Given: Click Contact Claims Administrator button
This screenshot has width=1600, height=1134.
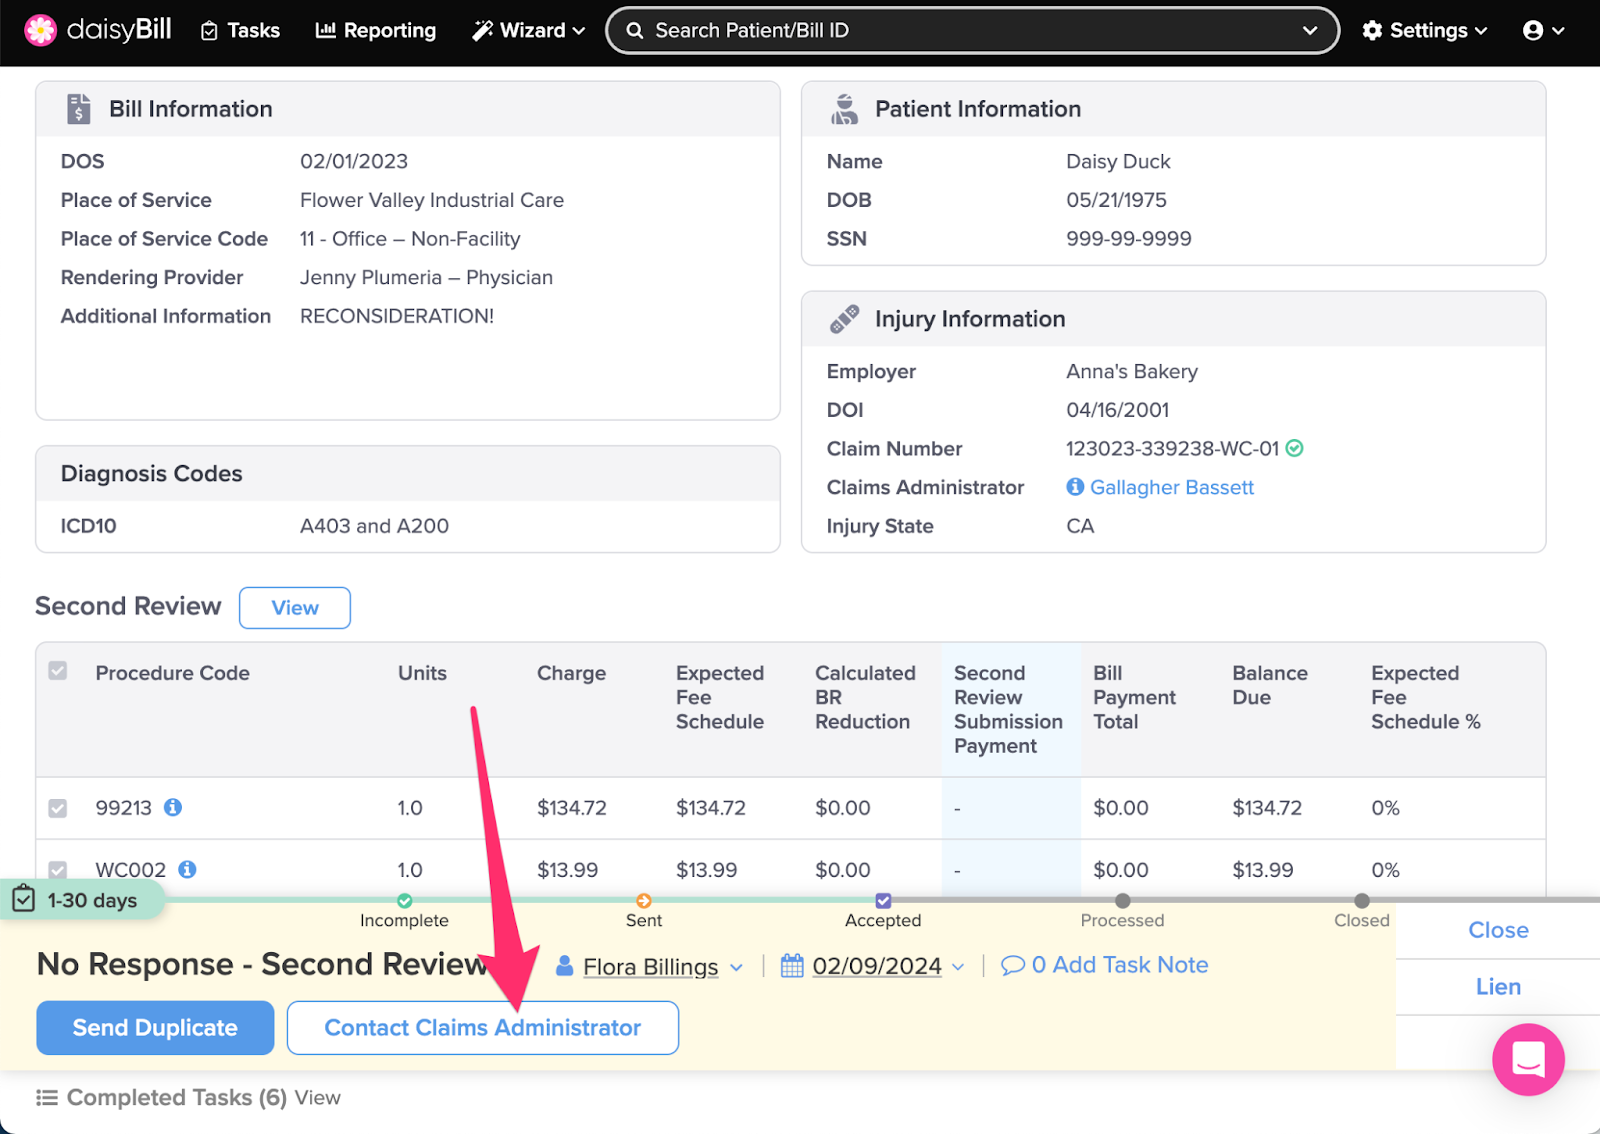Looking at the screenshot, I should pos(482,1028).
